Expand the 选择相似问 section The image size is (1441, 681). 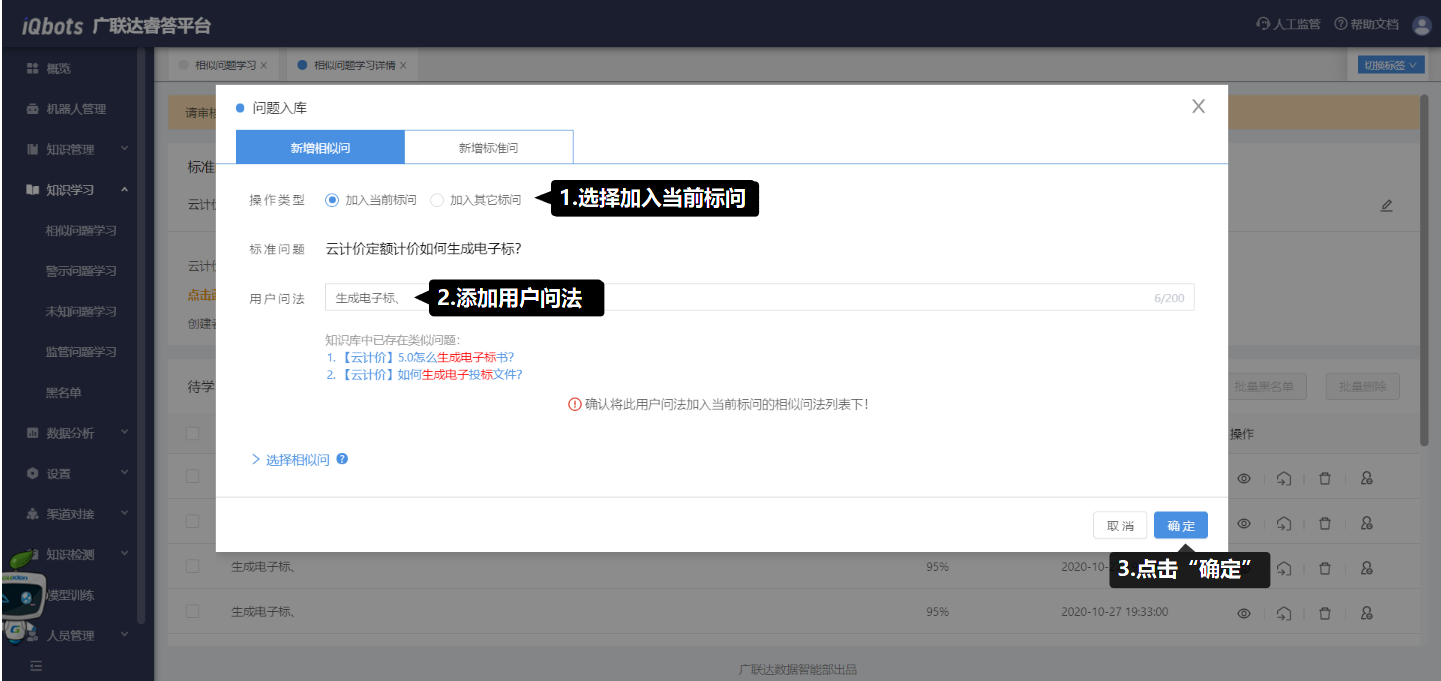(x=290, y=460)
